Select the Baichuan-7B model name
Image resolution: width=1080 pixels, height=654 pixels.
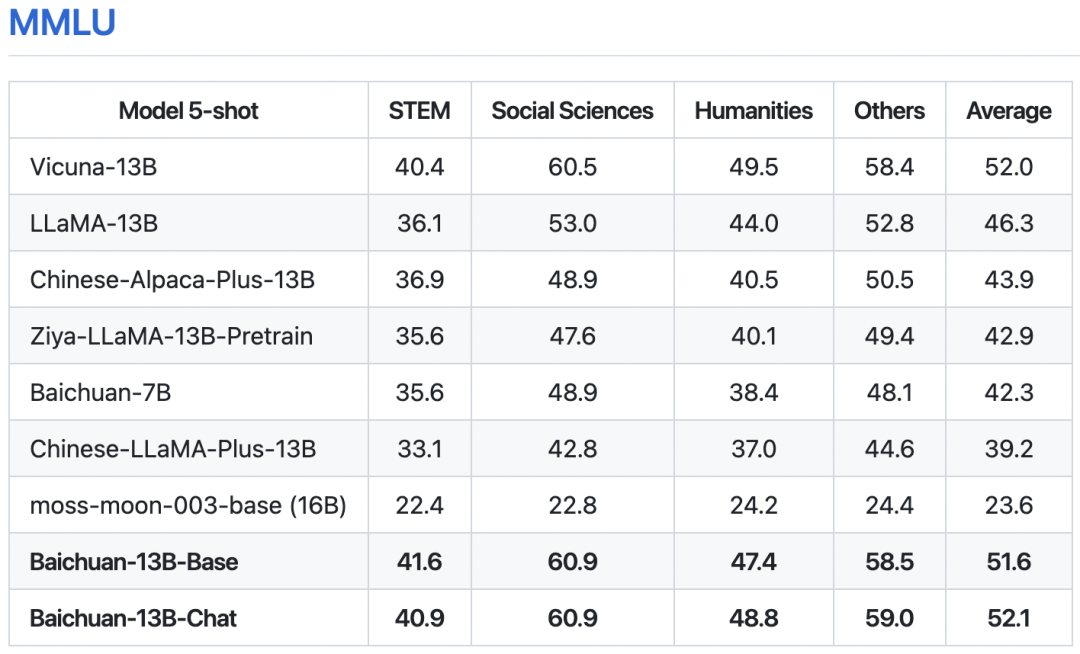pos(100,393)
